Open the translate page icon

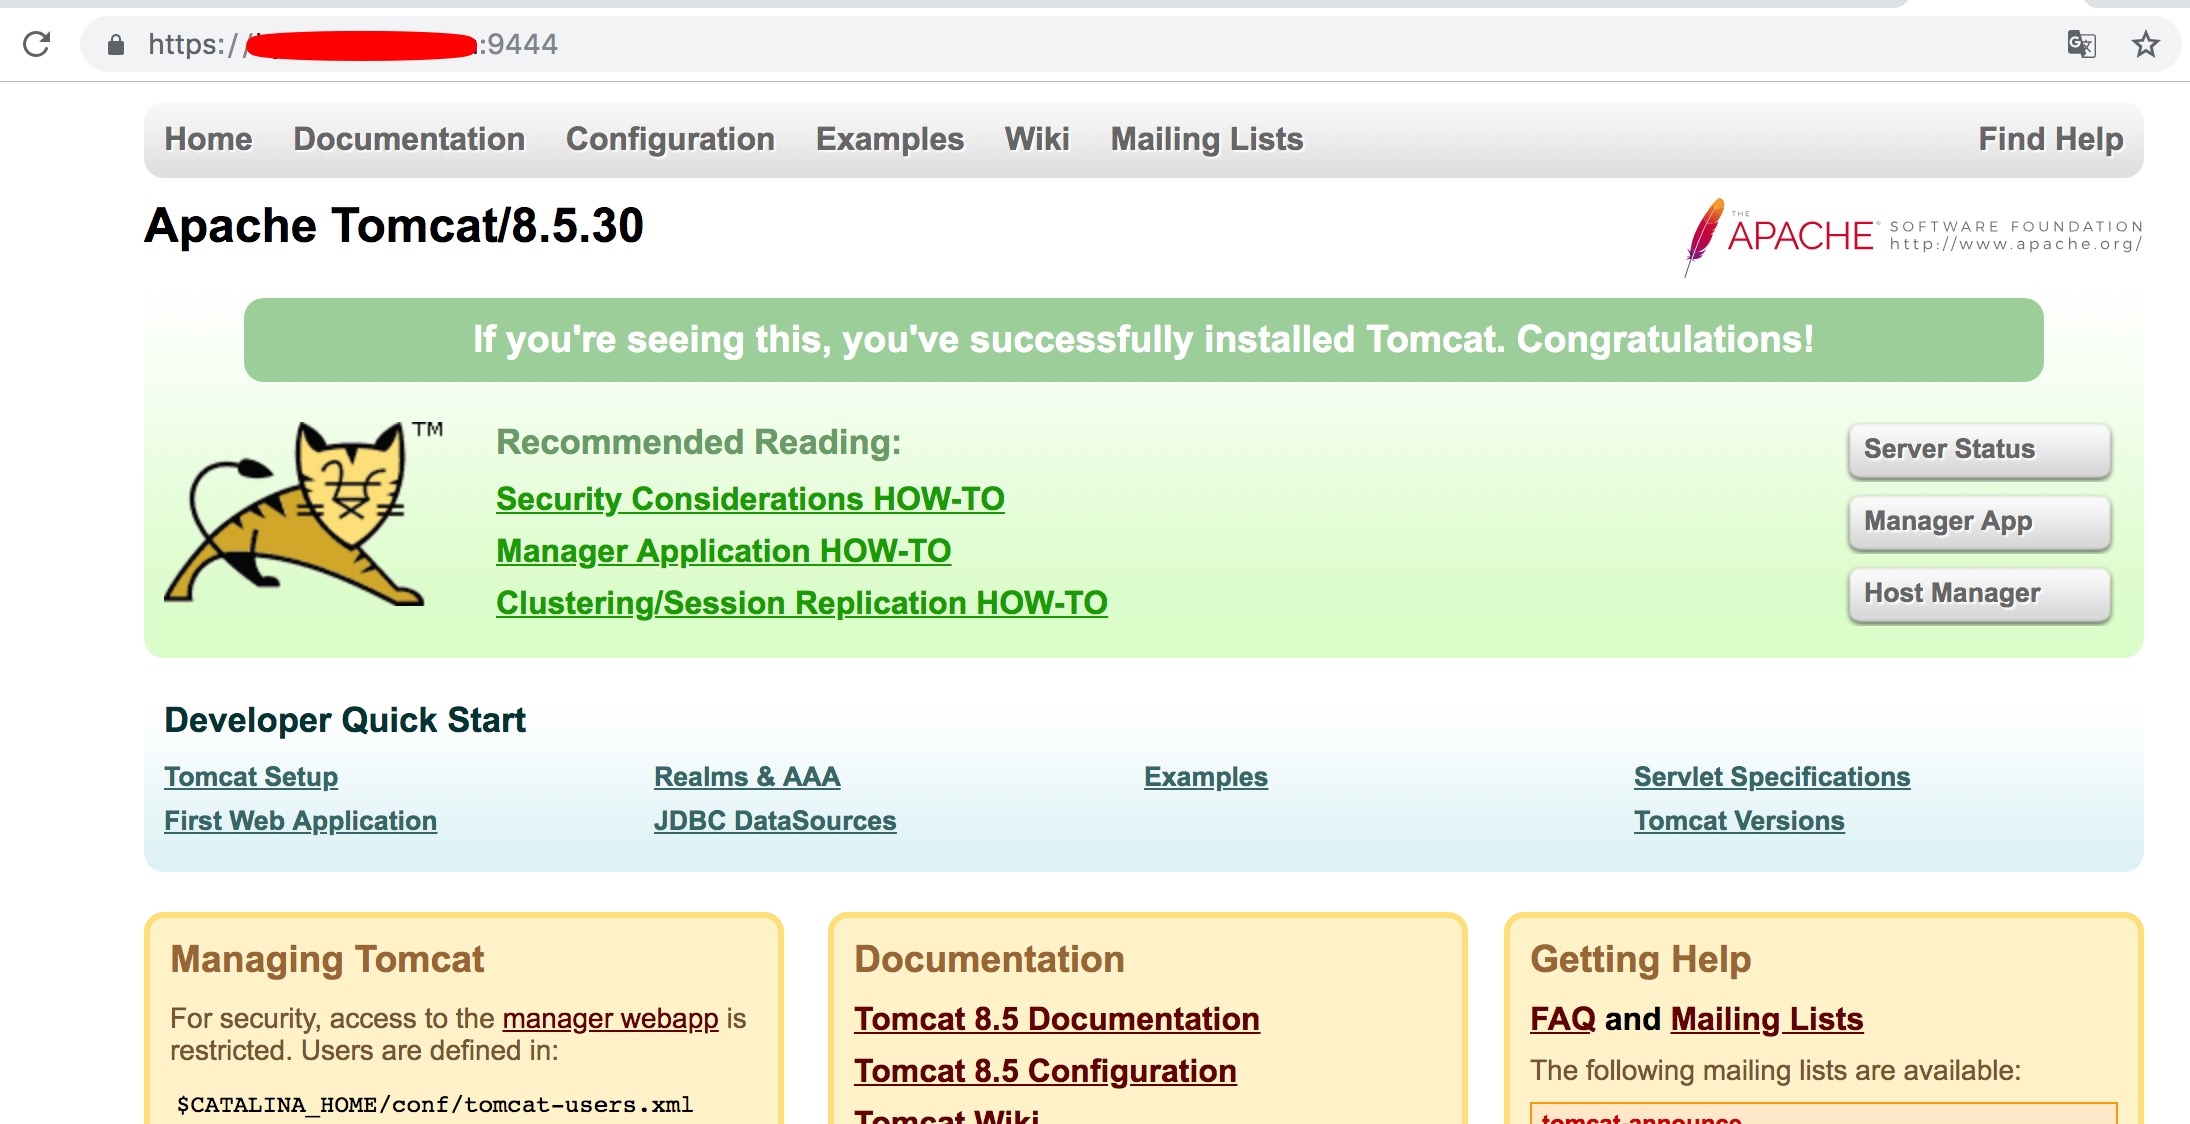click(2081, 44)
